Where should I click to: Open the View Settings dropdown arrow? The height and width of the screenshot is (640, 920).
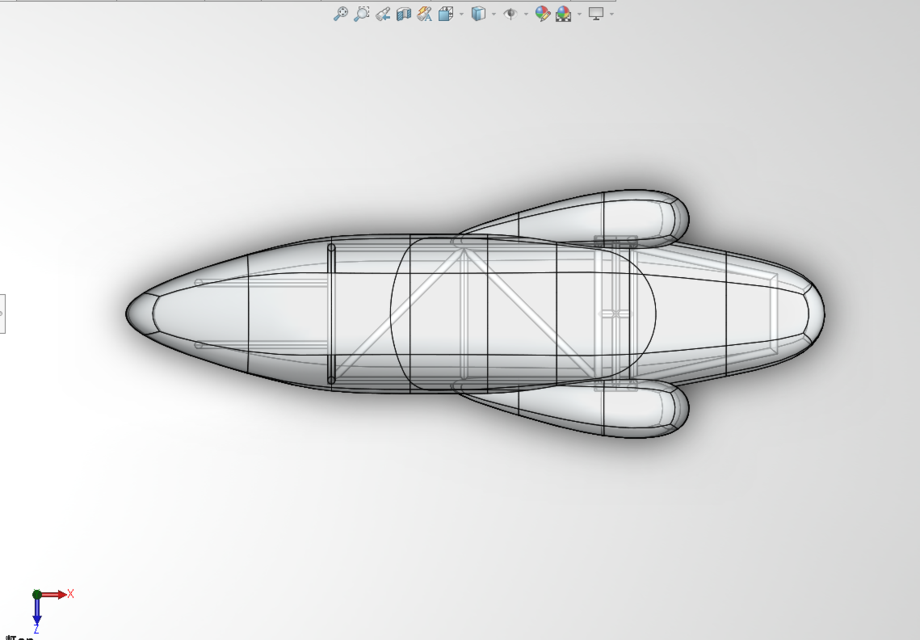coord(611,14)
